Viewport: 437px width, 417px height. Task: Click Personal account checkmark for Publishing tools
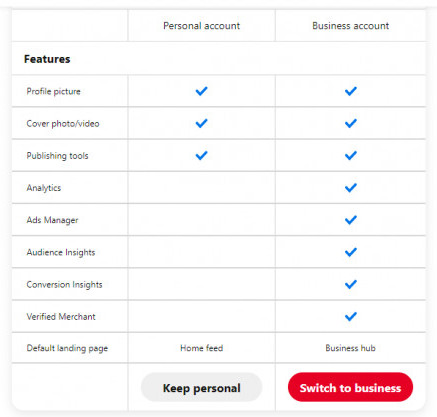click(201, 155)
